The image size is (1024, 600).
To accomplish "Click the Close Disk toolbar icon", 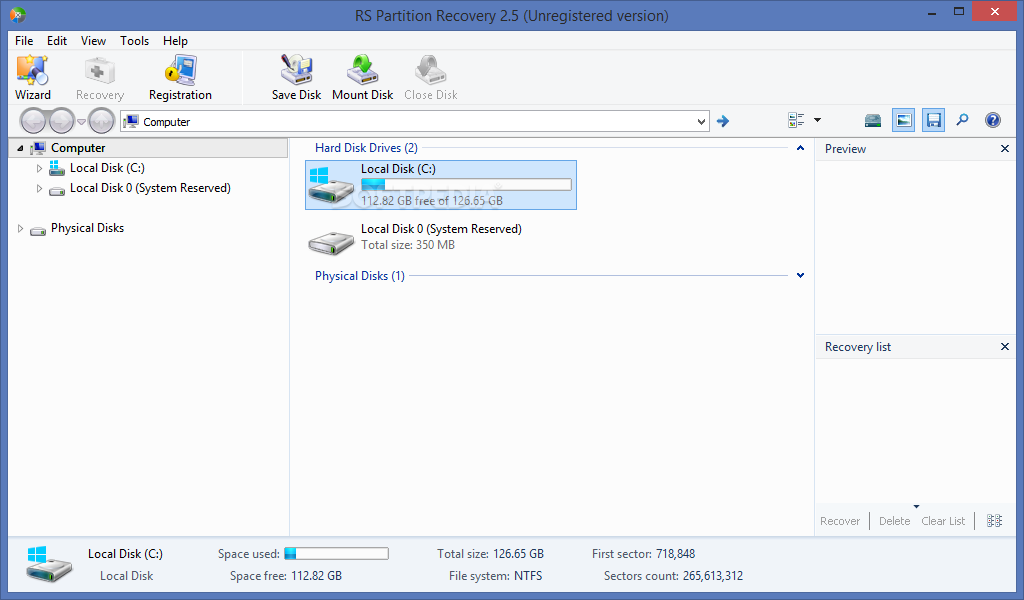I will 430,77.
